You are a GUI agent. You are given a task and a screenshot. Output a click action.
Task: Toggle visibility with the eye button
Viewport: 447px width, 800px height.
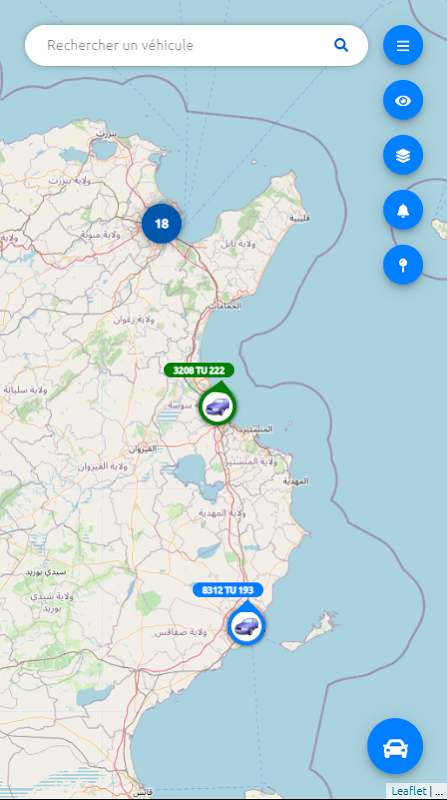(x=403, y=101)
